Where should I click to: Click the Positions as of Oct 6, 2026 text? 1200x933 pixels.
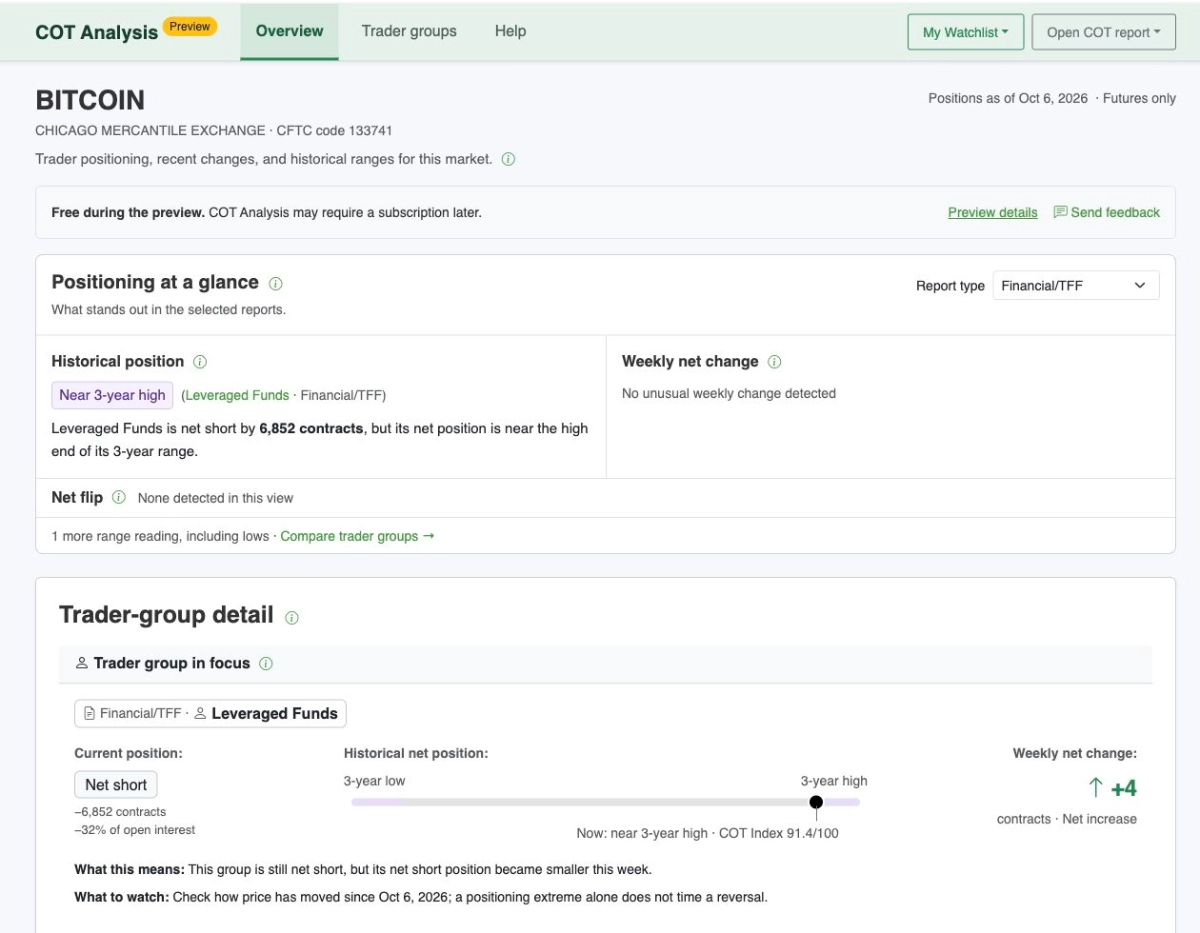pyautogui.click(x=1008, y=98)
